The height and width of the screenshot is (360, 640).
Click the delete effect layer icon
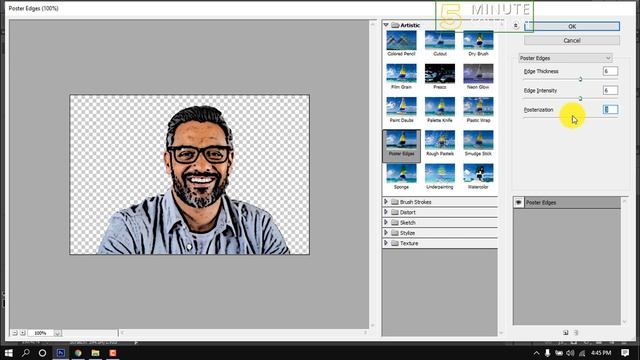(x=576, y=333)
